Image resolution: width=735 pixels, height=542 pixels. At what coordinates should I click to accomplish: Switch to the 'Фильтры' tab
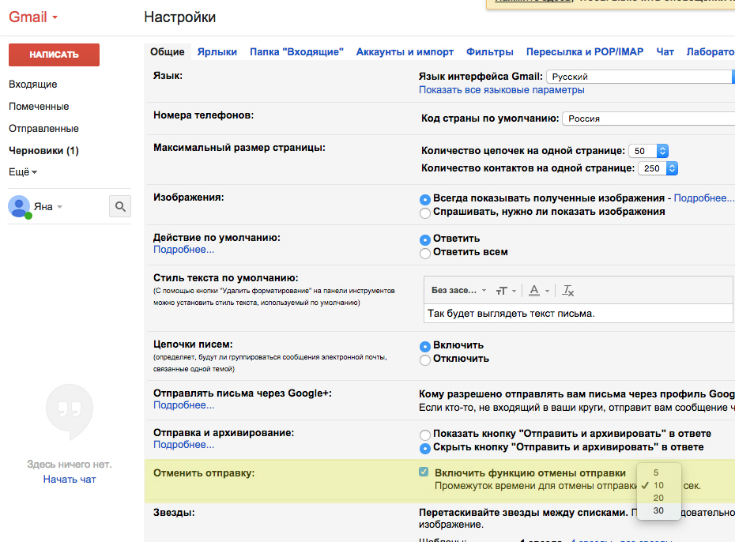tap(490, 52)
